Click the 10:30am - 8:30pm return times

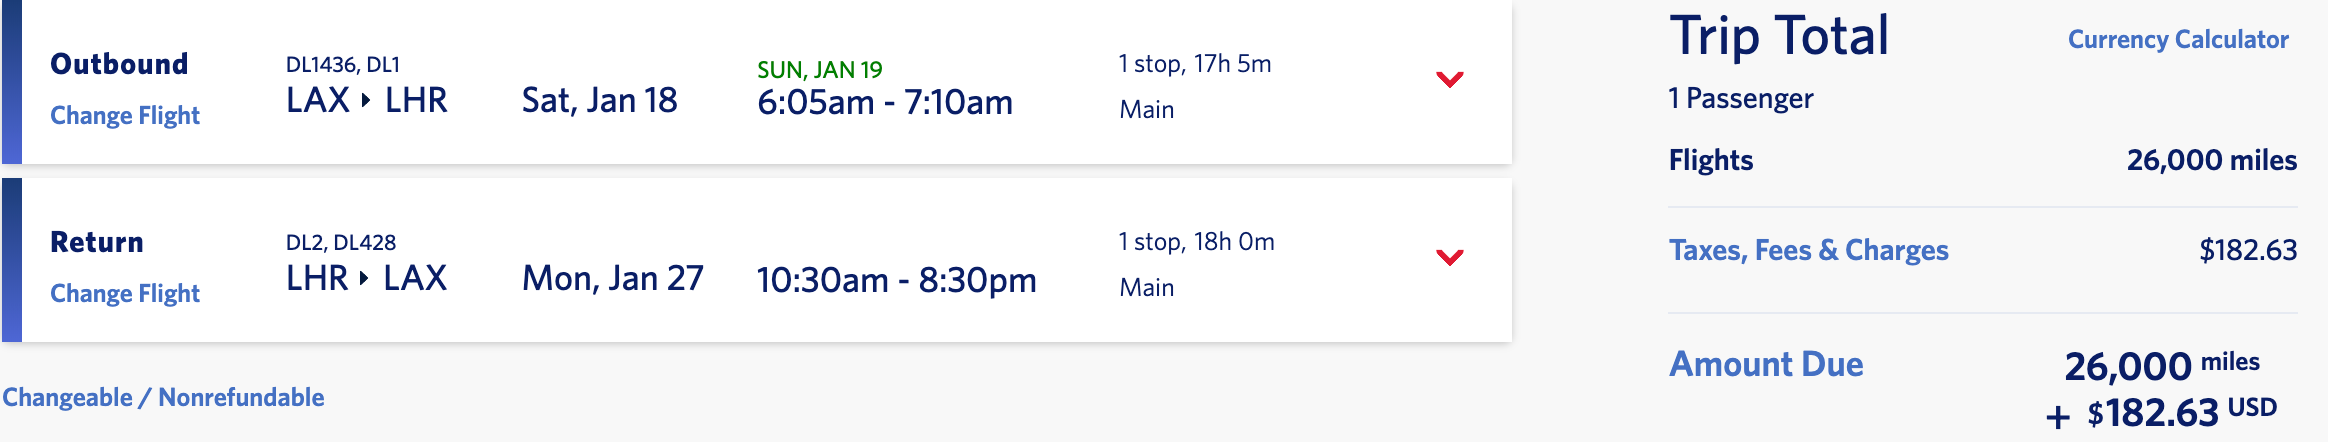(896, 280)
